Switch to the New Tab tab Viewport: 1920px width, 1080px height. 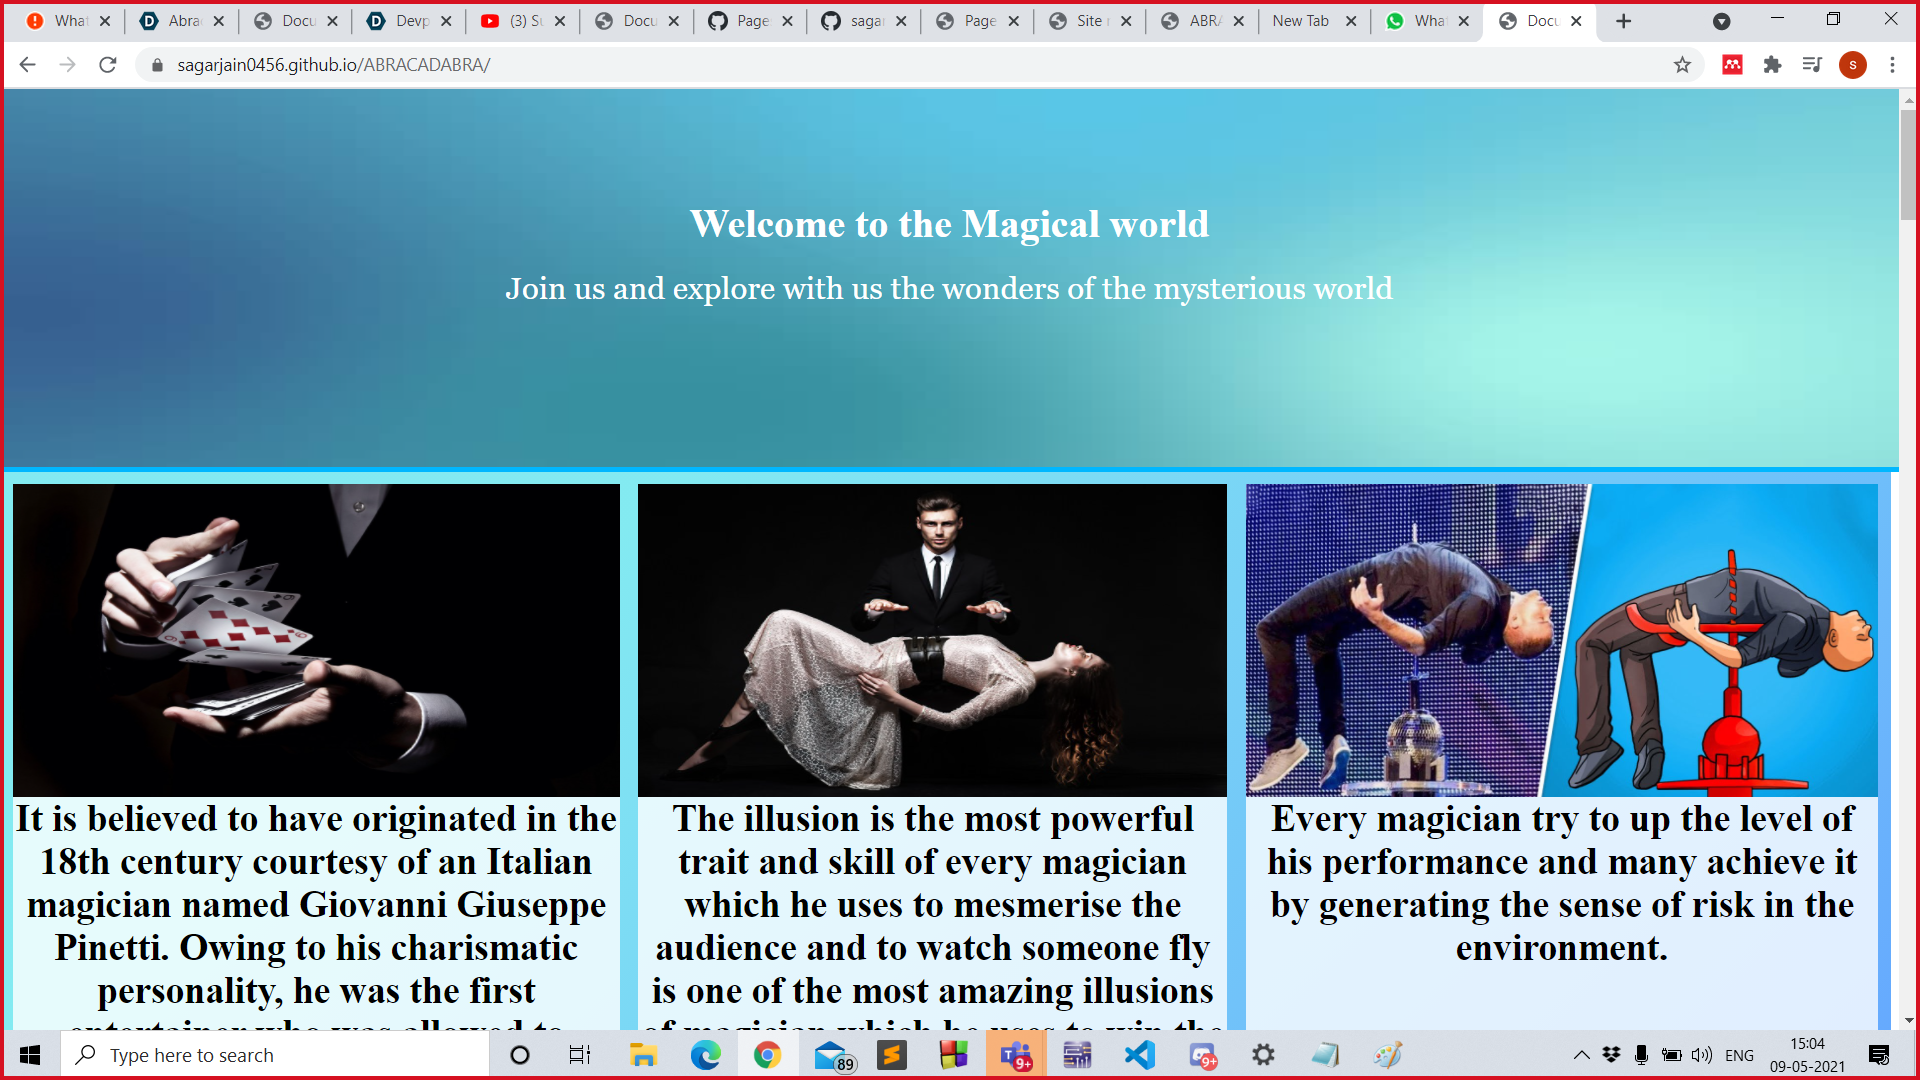[x=1300, y=21]
